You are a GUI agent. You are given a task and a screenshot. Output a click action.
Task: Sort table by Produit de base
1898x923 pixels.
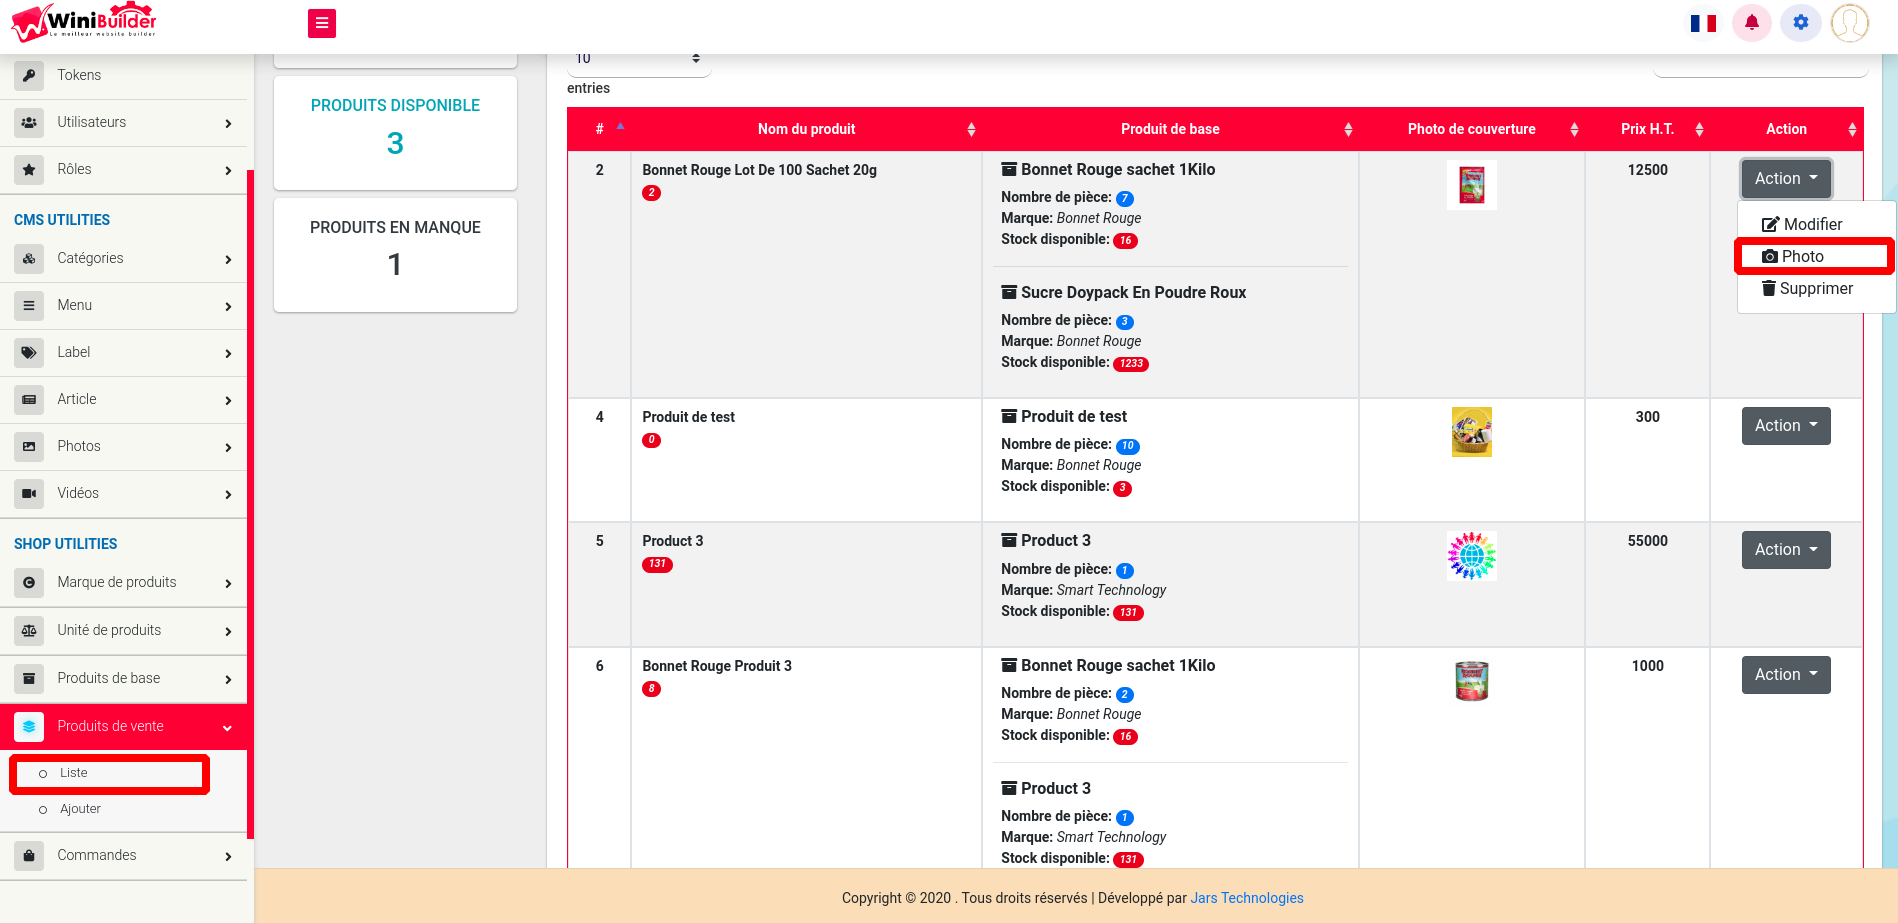pyautogui.click(x=1170, y=129)
